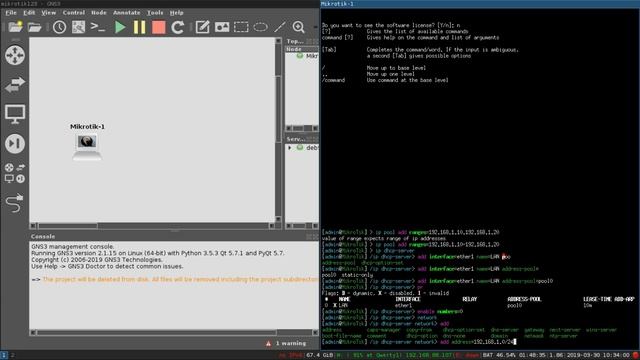This screenshot has height=360, width=640.
Task: Open the Tools menu
Action: click(x=155, y=13)
